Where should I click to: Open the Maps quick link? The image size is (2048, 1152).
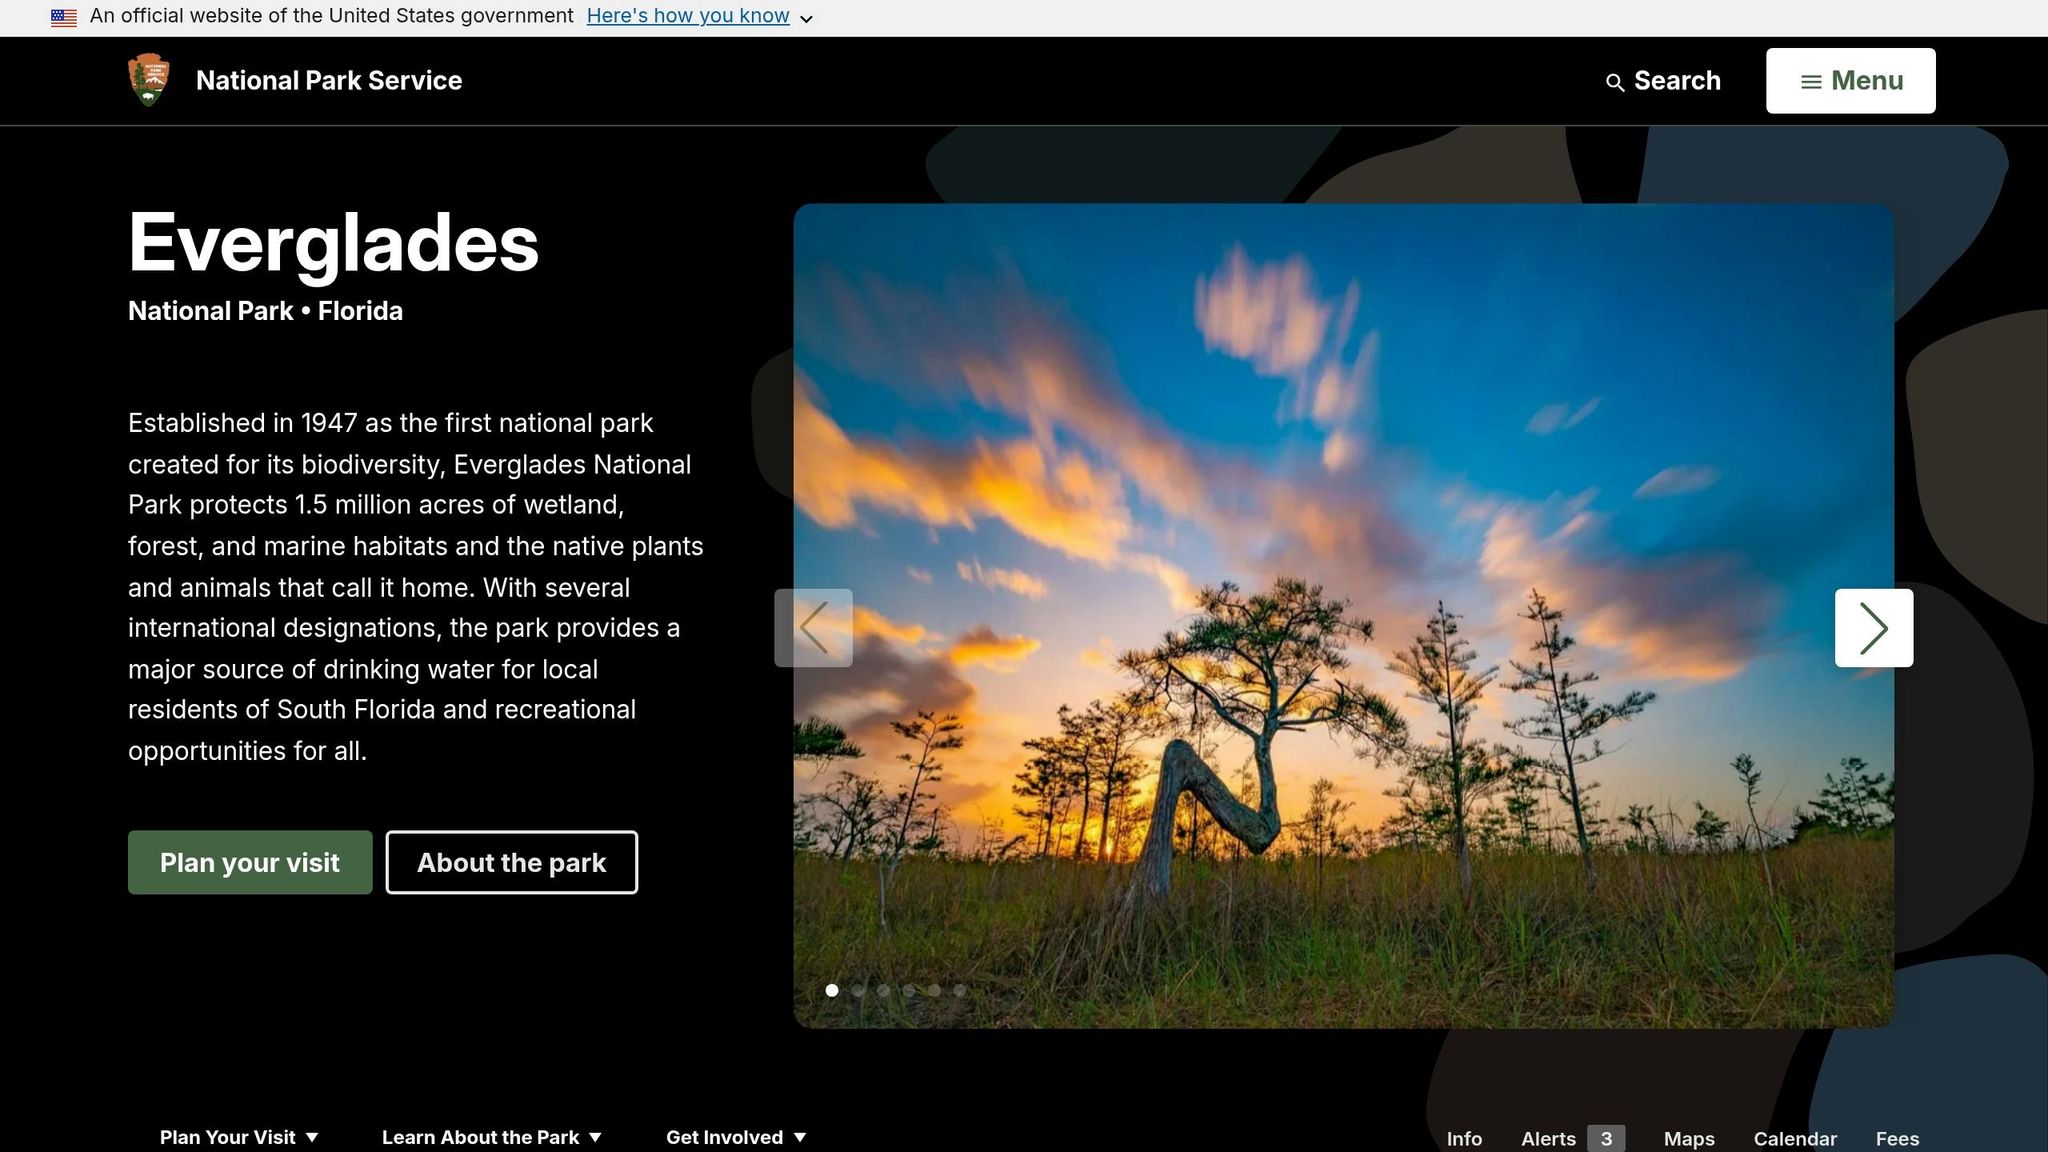click(x=1689, y=1138)
